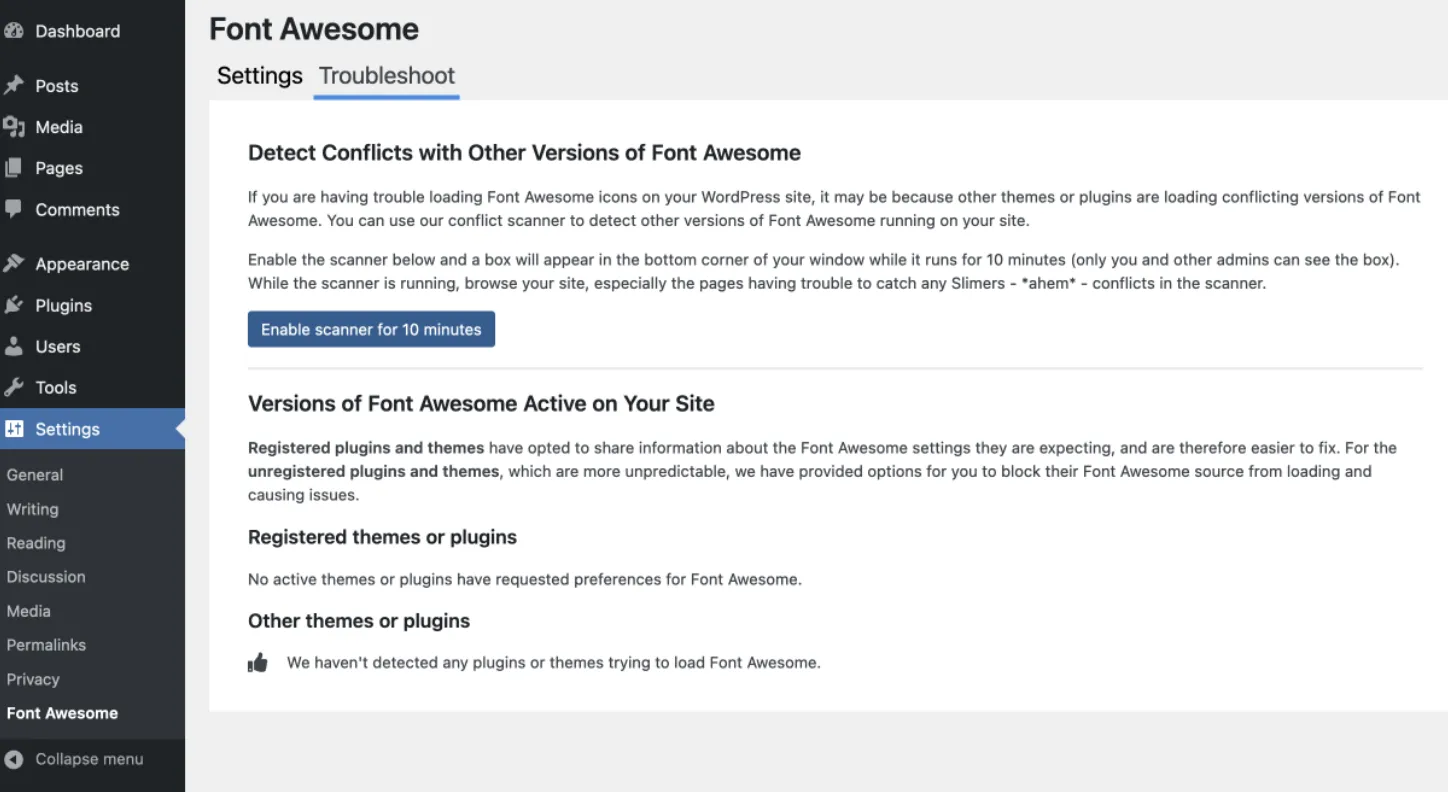Viewport: 1448px width, 792px height.
Task: Switch to the Settings tab
Action: tap(260, 76)
